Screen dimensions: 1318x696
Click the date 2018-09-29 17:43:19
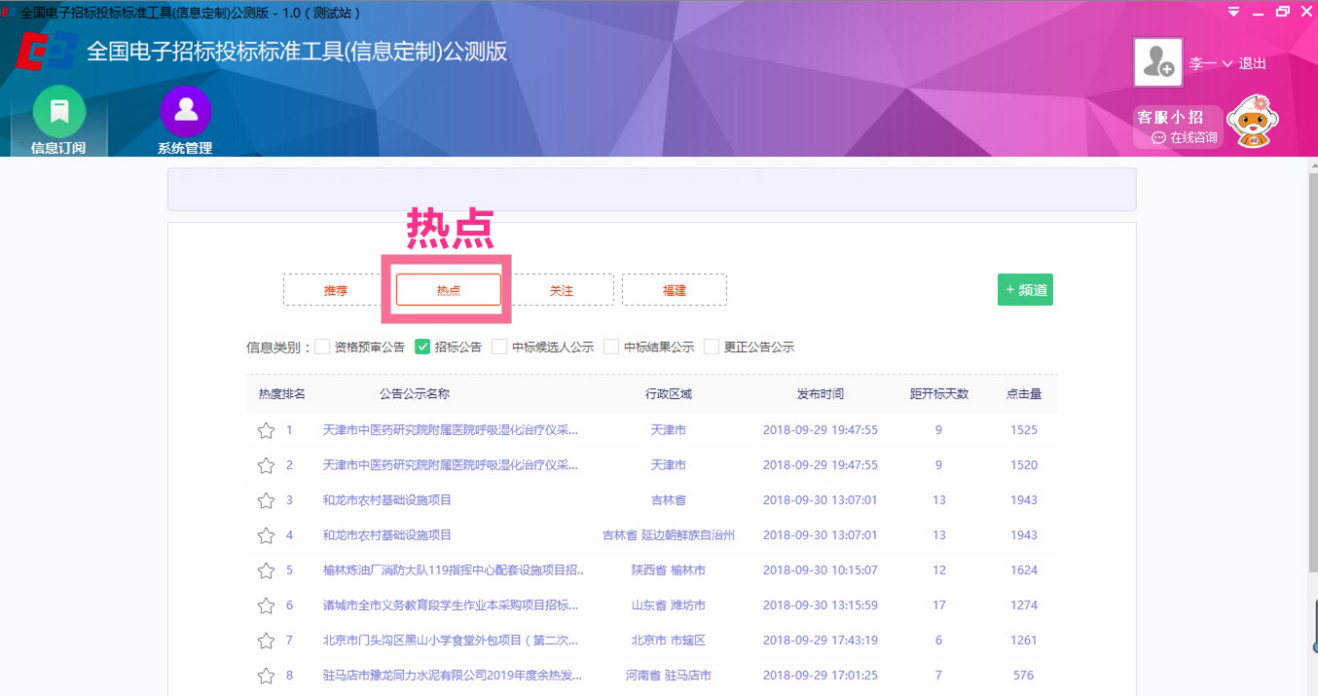click(x=820, y=640)
